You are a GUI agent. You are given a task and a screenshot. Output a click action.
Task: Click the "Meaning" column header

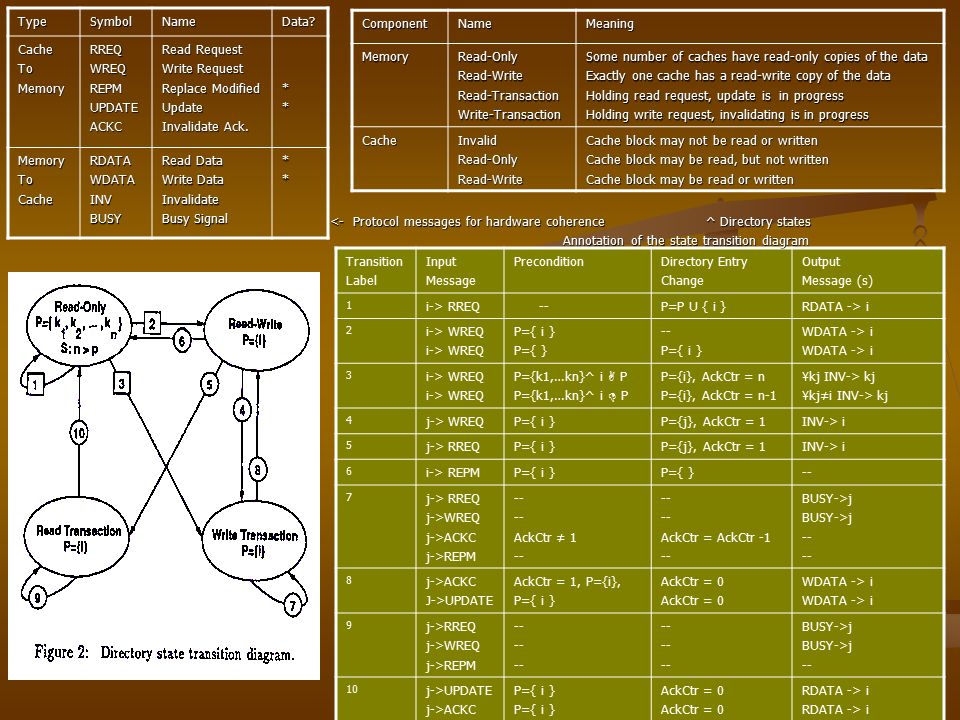[609, 24]
